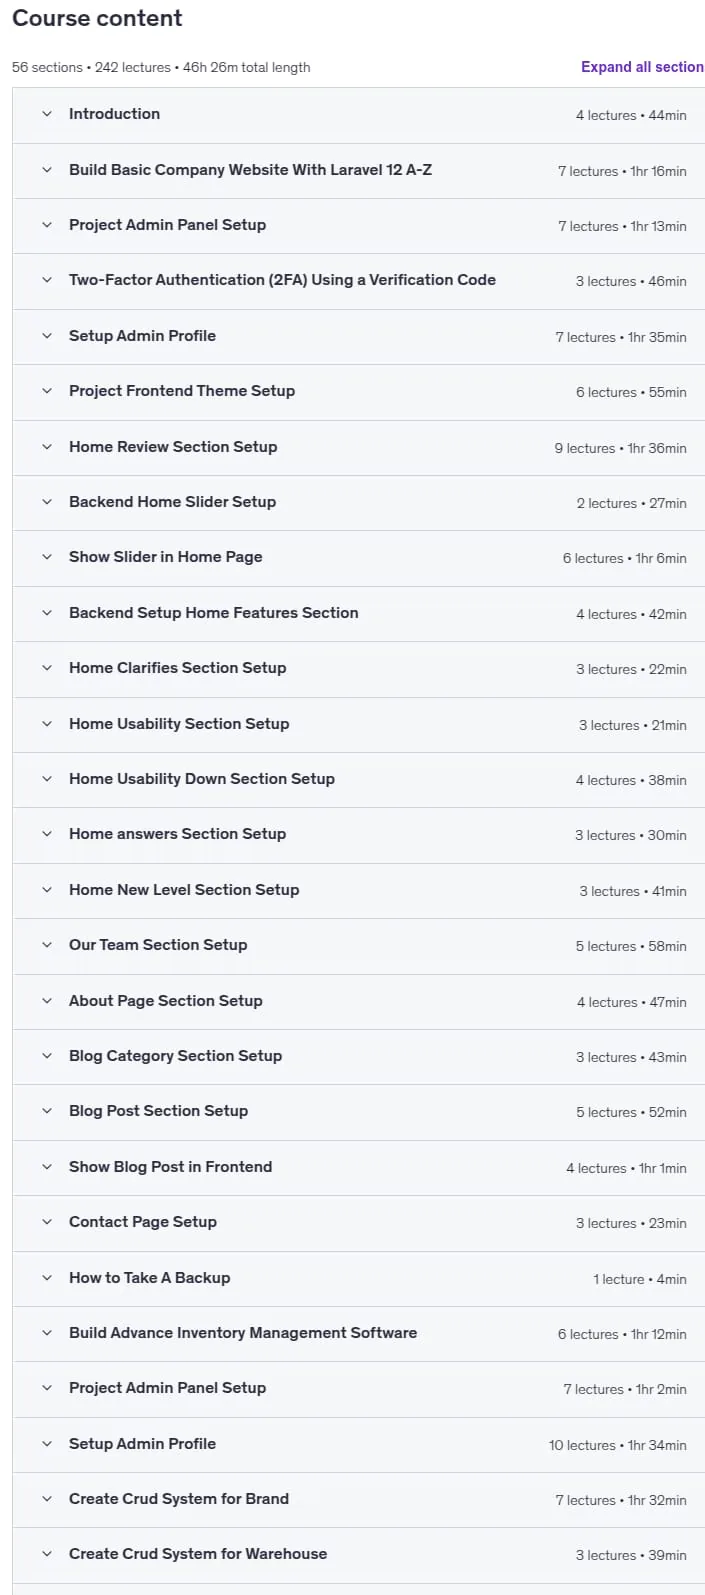Expand the Introduction section chevron
This screenshot has width=705, height=1595.
tap(46, 115)
